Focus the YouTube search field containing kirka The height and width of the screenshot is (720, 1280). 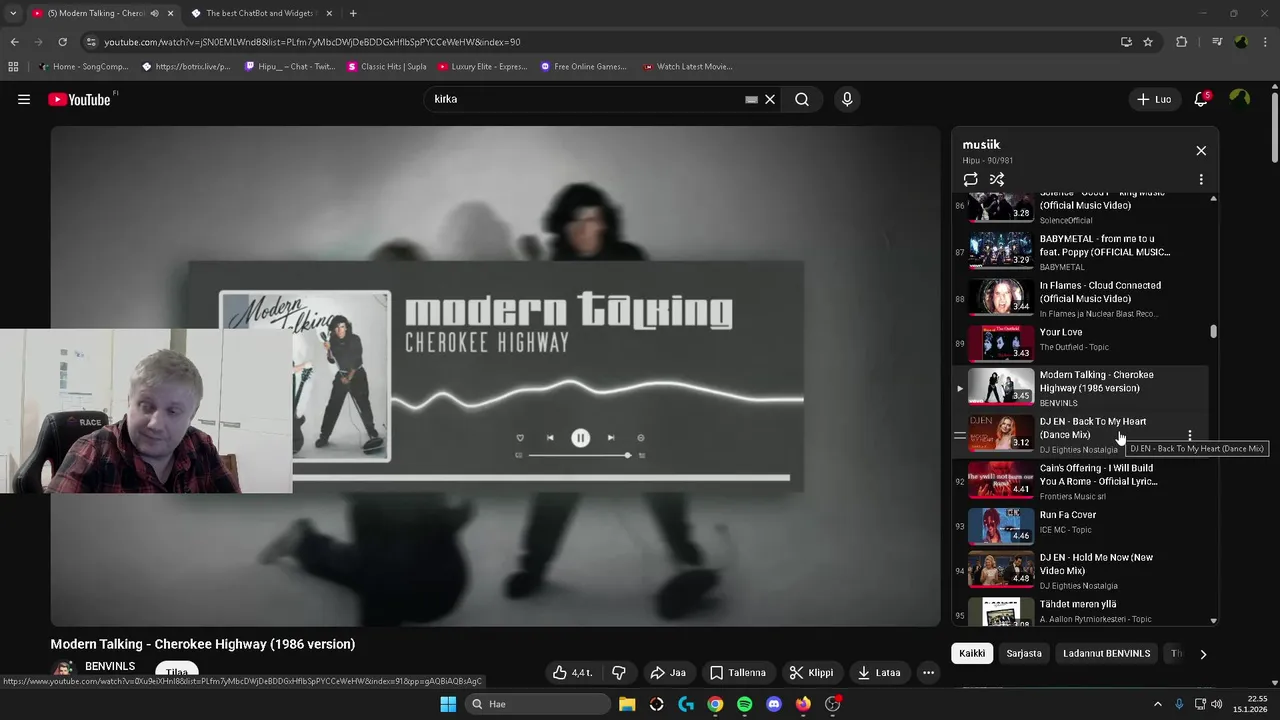[585, 99]
